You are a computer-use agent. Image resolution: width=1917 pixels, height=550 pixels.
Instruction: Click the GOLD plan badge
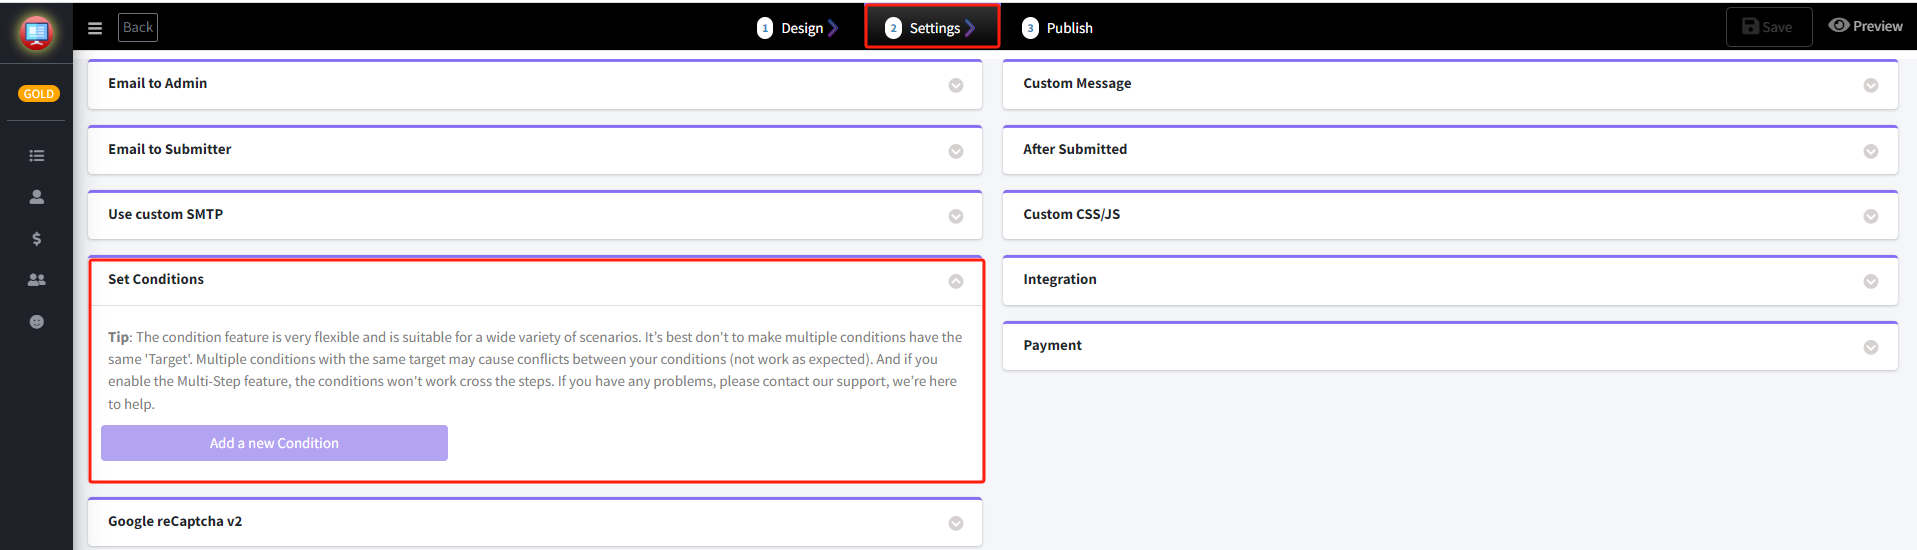tap(39, 94)
